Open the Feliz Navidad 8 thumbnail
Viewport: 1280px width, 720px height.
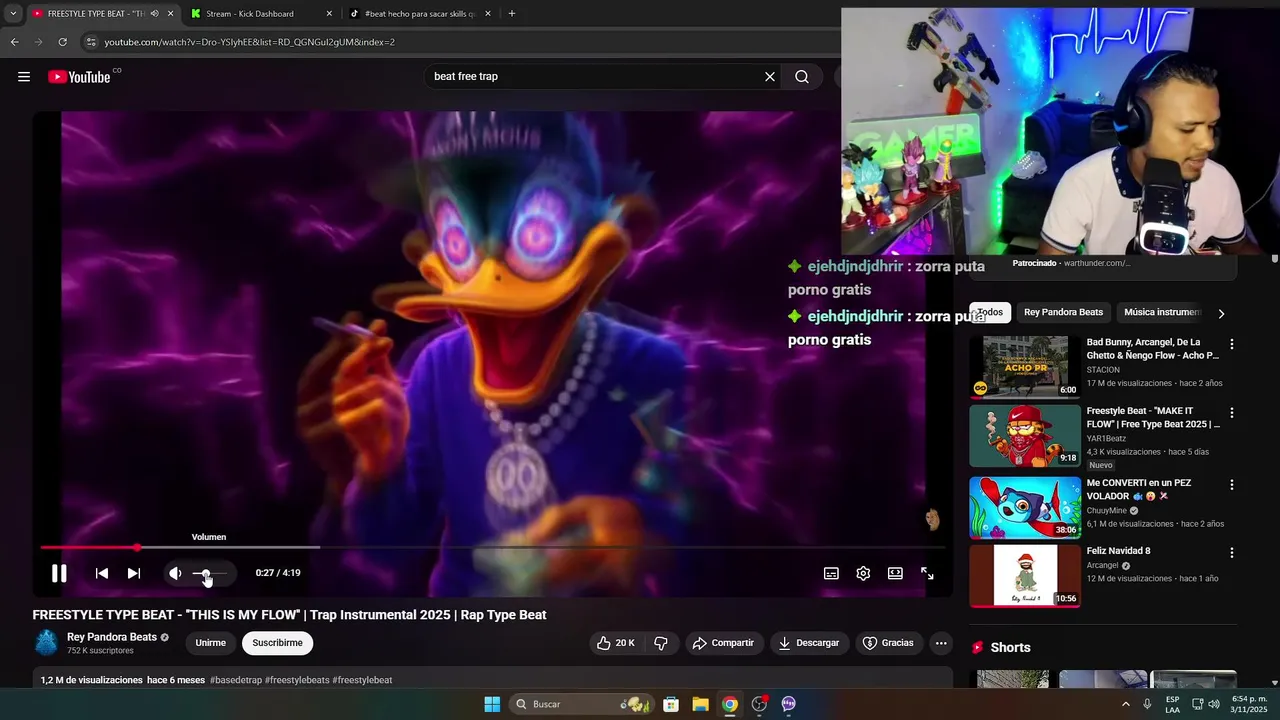[x=1025, y=576]
